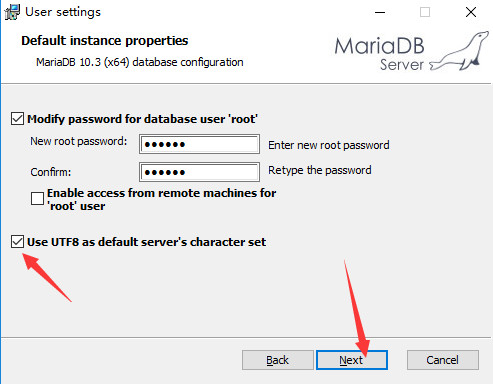
Task: Click the 'Modify password for database user' label
Action: tap(142, 119)
